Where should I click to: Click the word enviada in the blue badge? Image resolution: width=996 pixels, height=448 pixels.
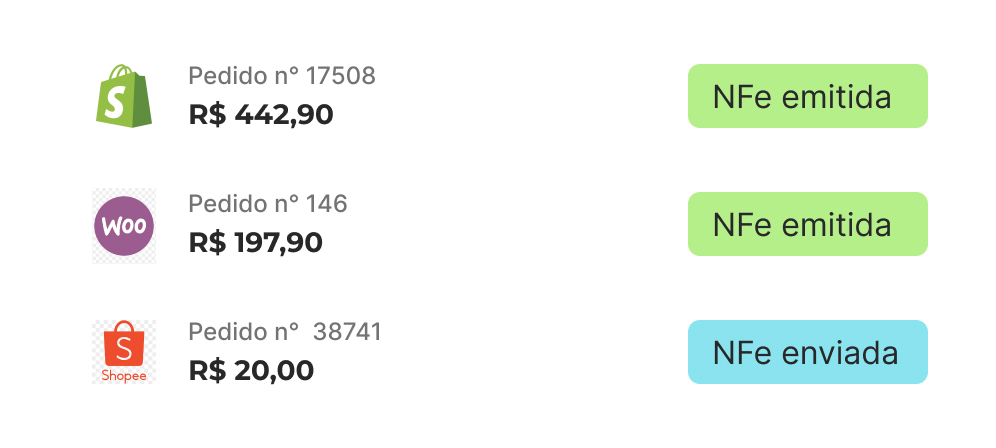pyautogui.click(x=840, y=353)
